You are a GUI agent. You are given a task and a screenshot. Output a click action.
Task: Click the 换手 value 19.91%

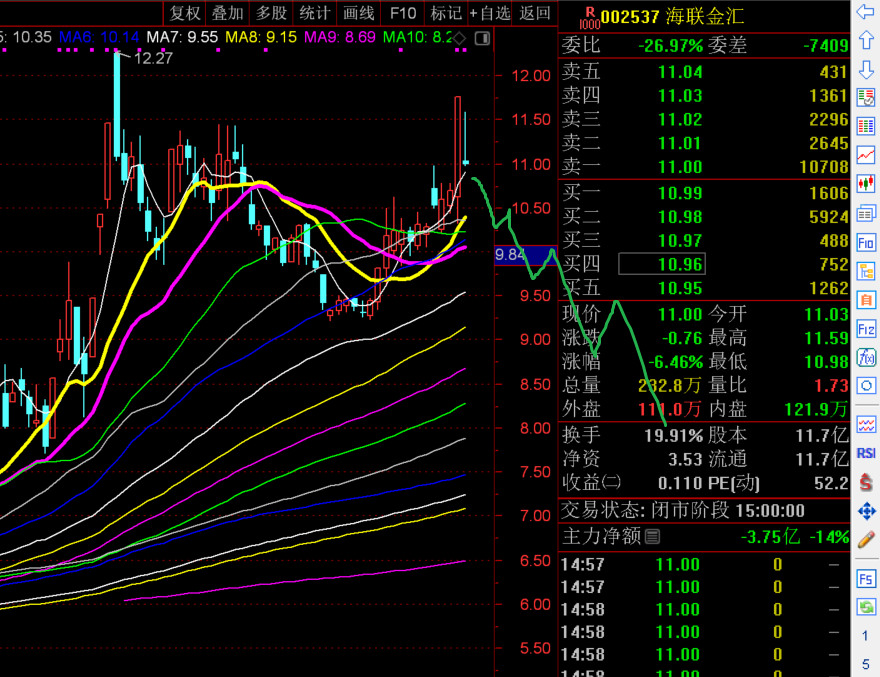point(673,435)
